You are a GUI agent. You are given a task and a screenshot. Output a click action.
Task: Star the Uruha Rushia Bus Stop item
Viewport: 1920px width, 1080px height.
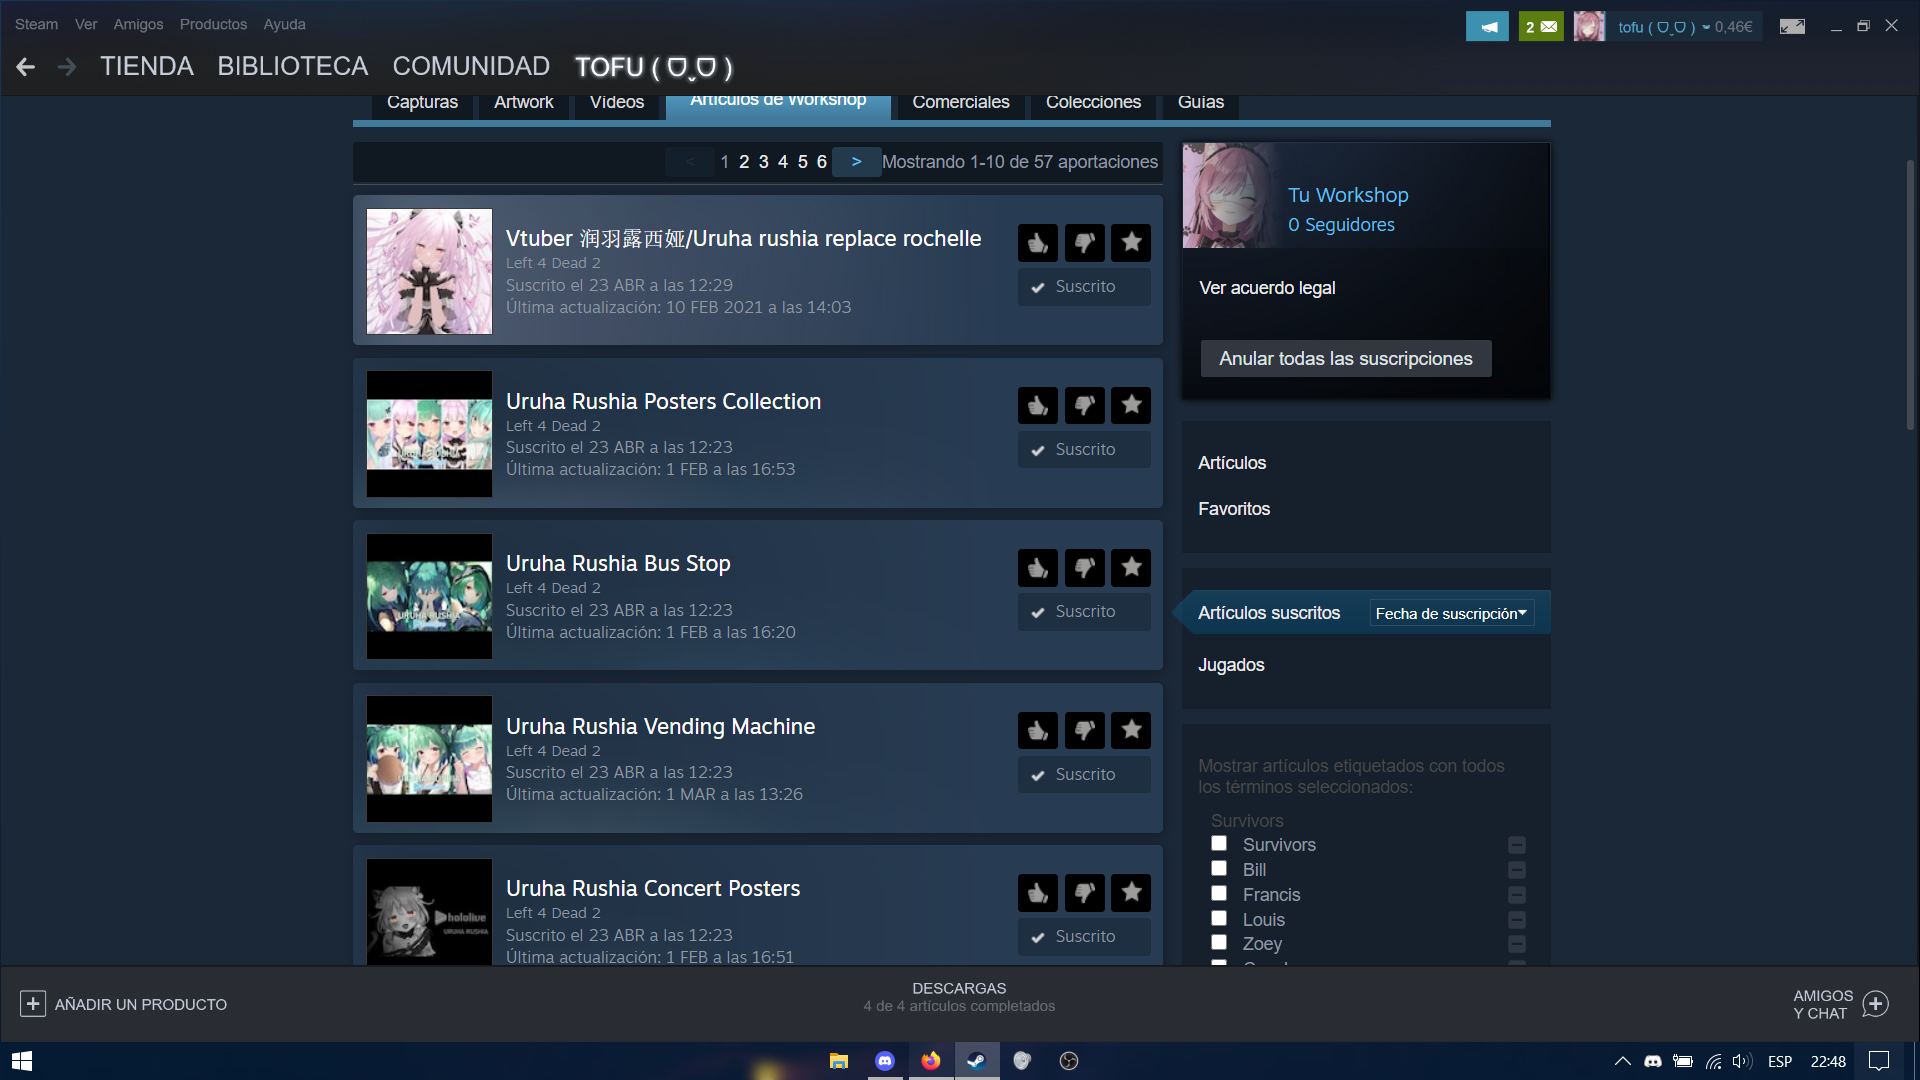coord(1131,568)
